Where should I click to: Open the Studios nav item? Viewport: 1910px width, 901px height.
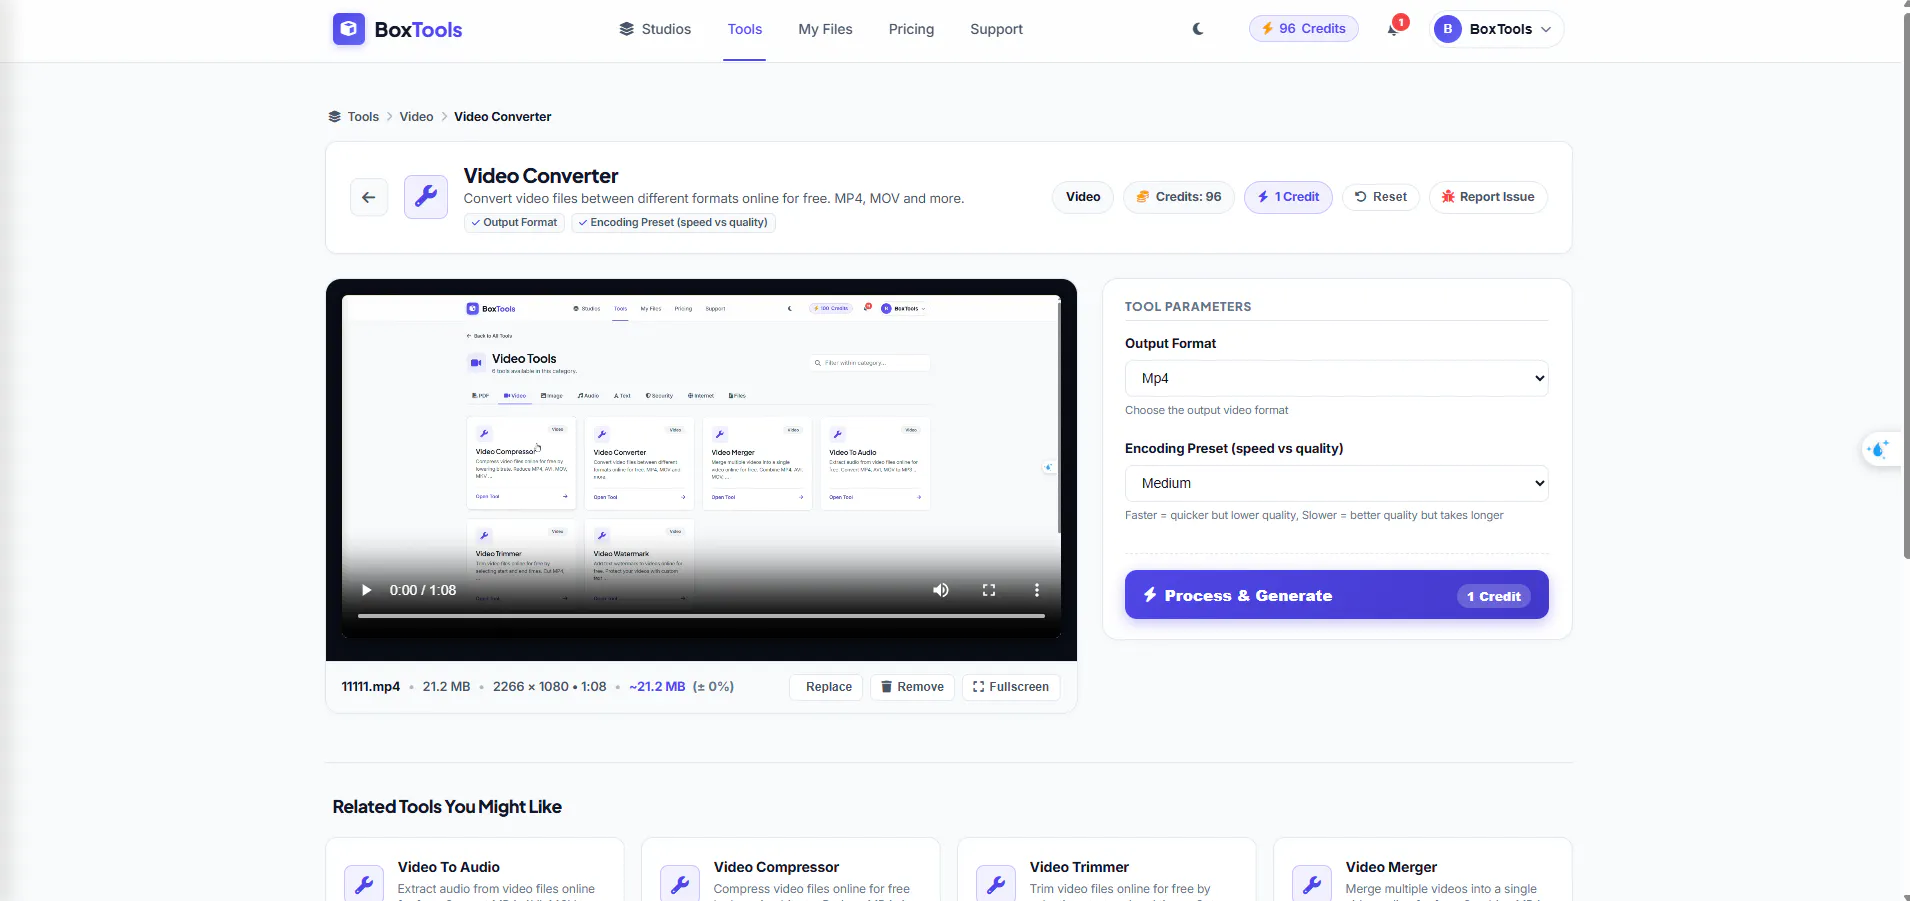(x=655, y=29)
